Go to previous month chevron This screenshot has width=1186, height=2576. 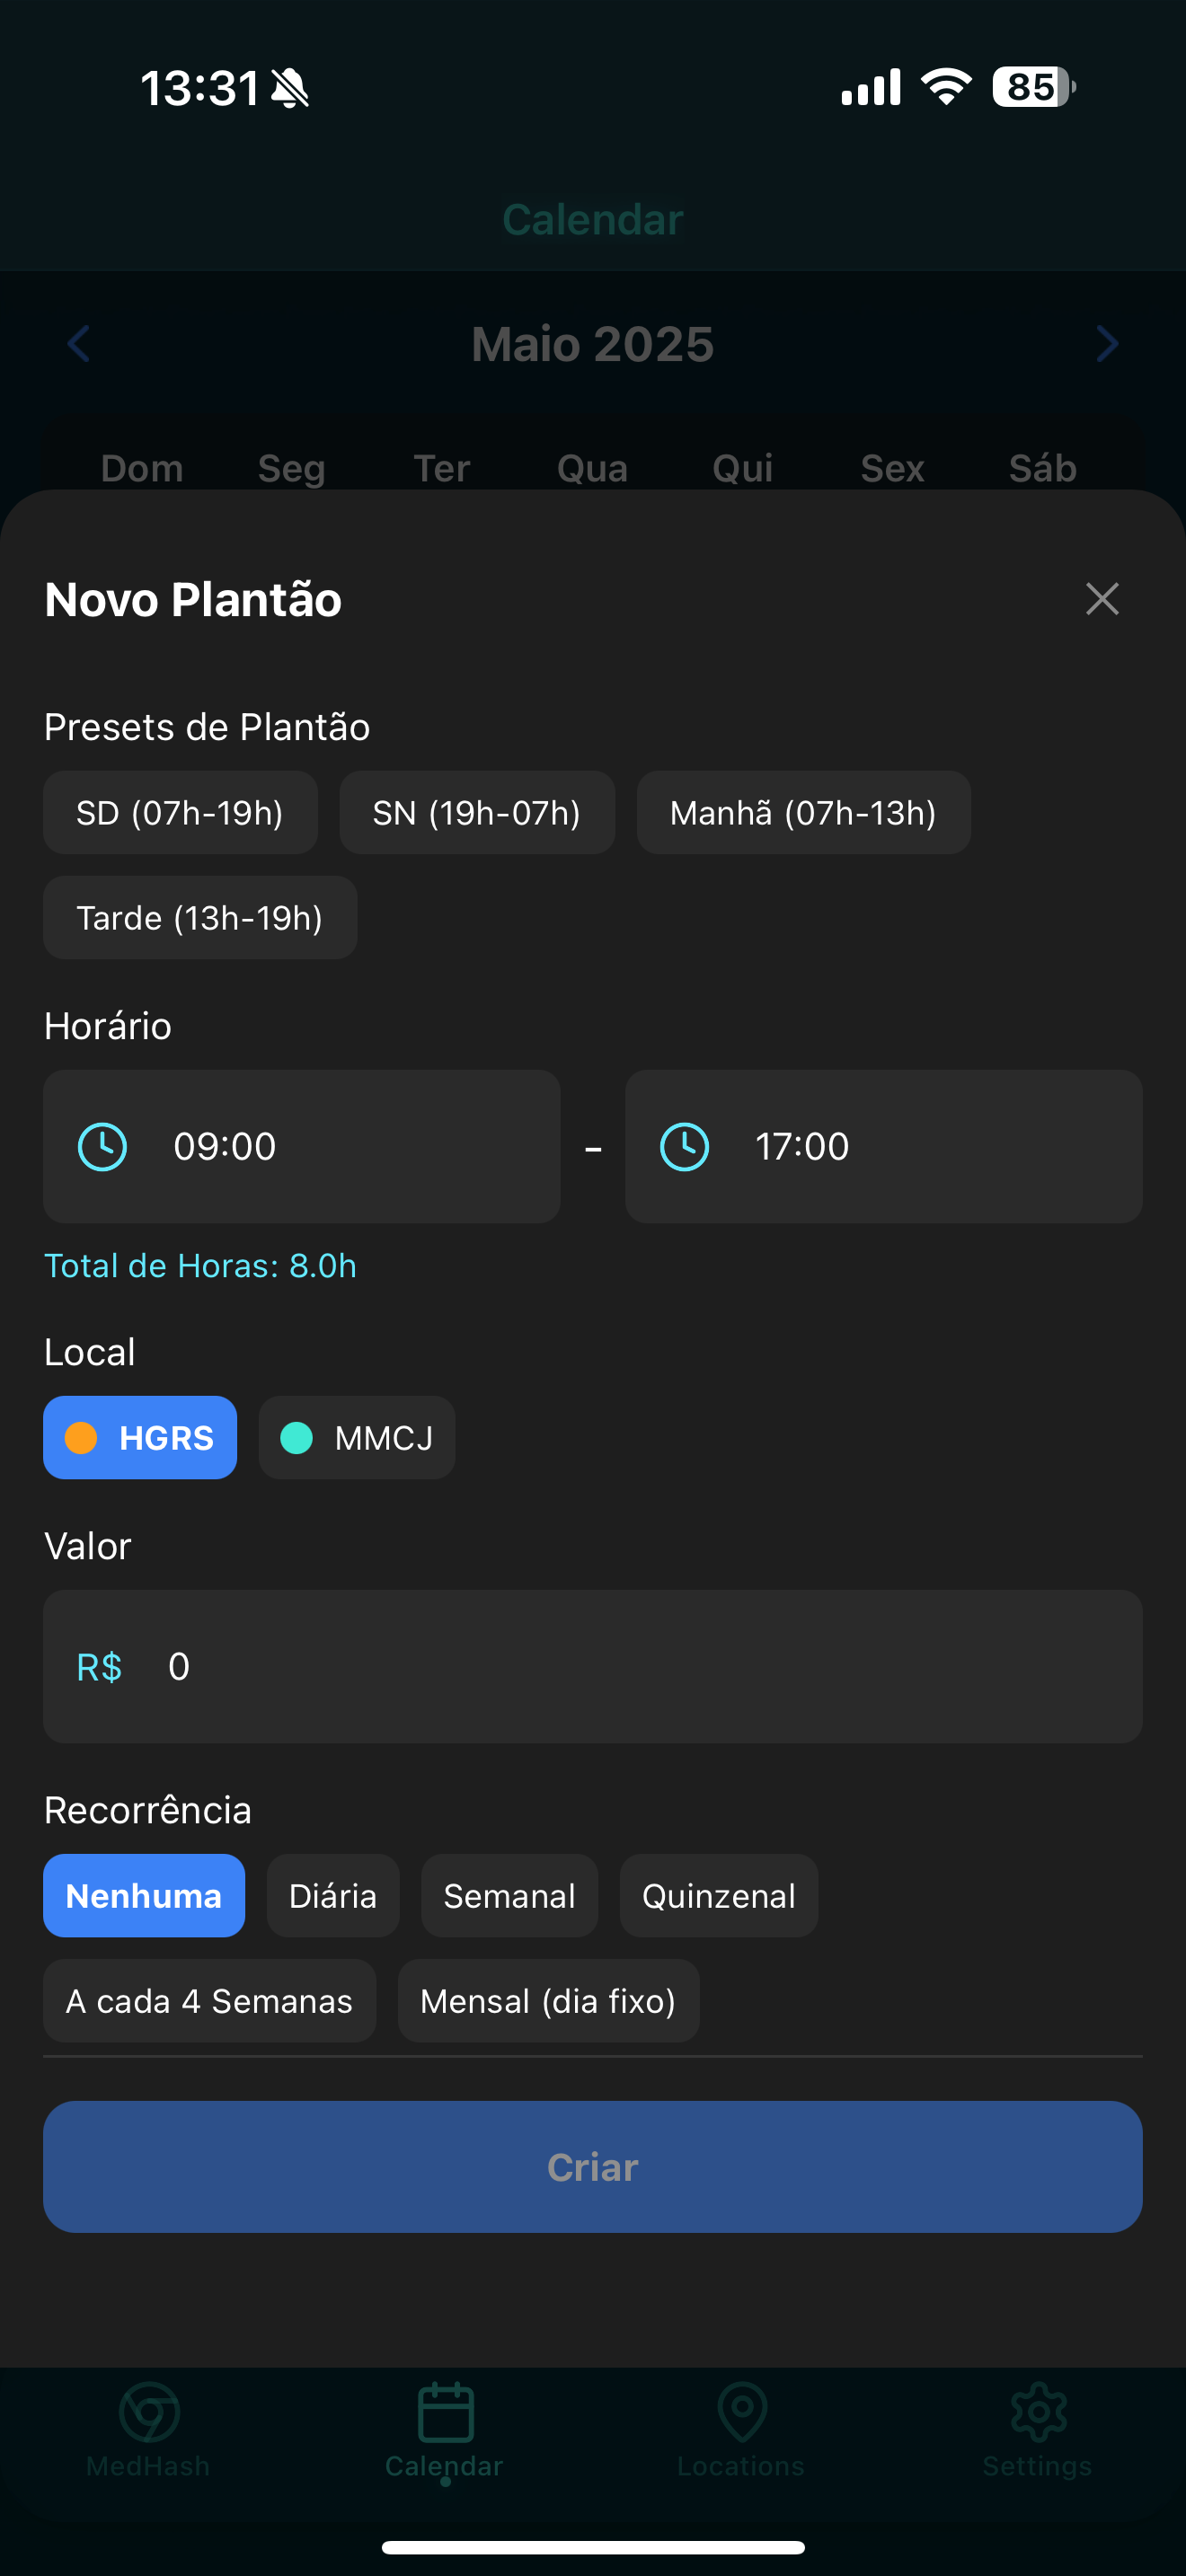click(79, 344)
